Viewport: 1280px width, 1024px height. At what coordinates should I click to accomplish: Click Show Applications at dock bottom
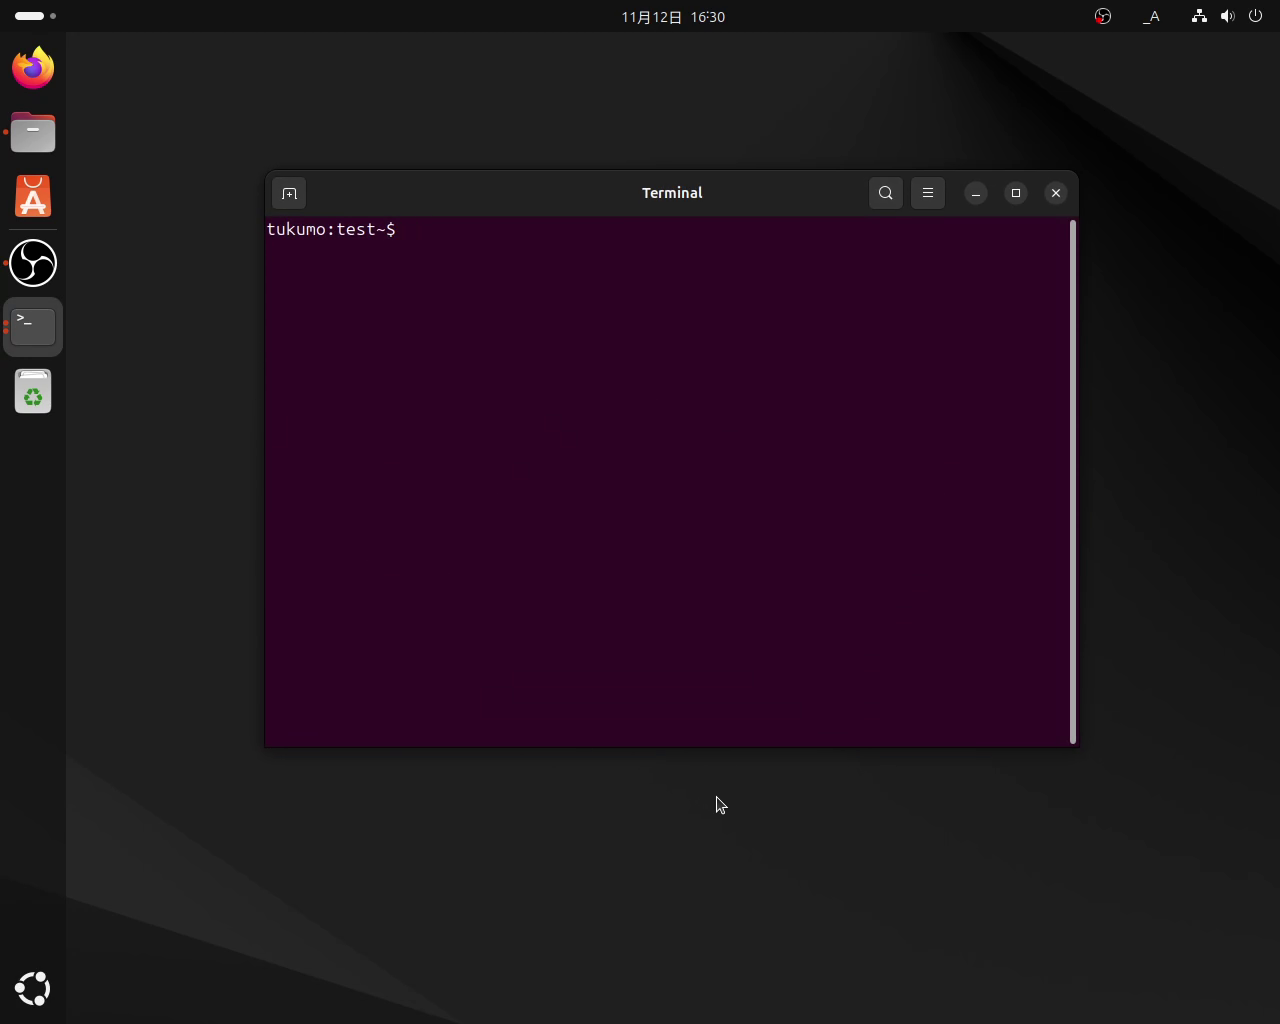tap(32, 988)
